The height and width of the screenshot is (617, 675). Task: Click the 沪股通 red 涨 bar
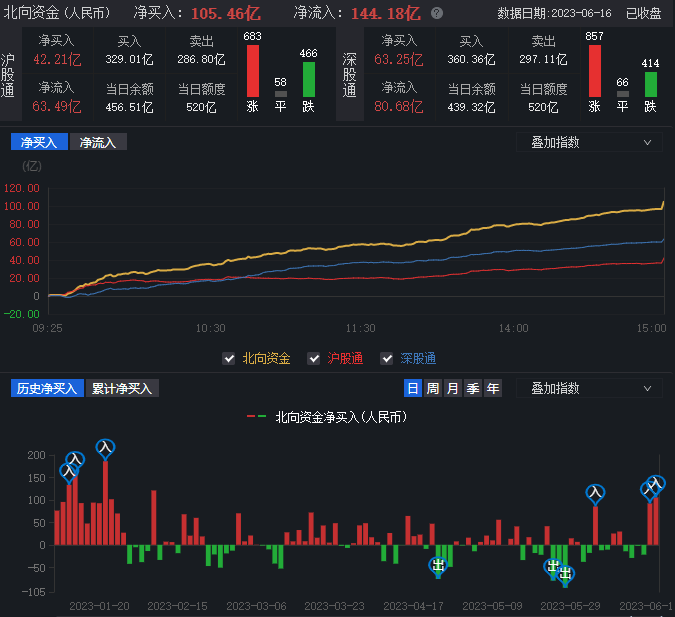[252, 71]
